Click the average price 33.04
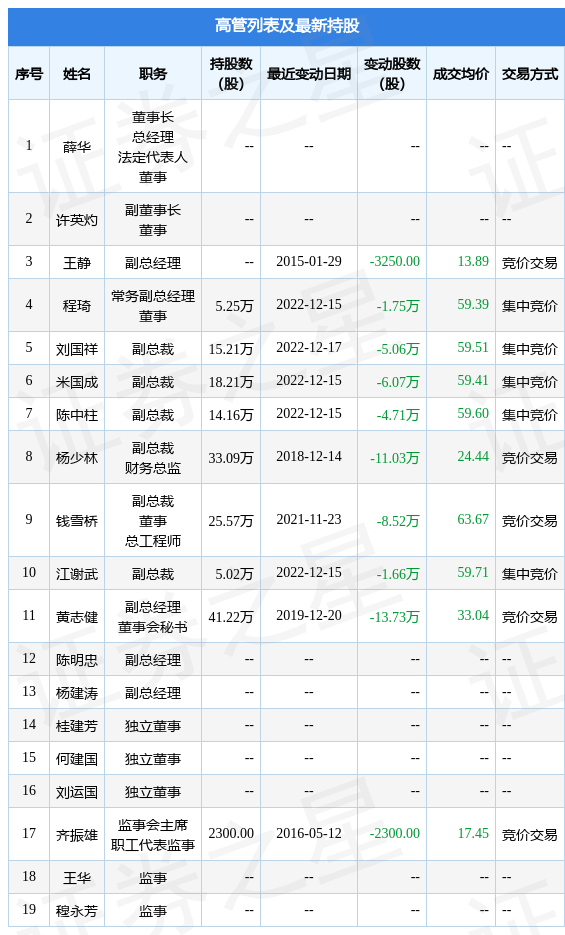 pyautogui.click(x=473, y=615)
